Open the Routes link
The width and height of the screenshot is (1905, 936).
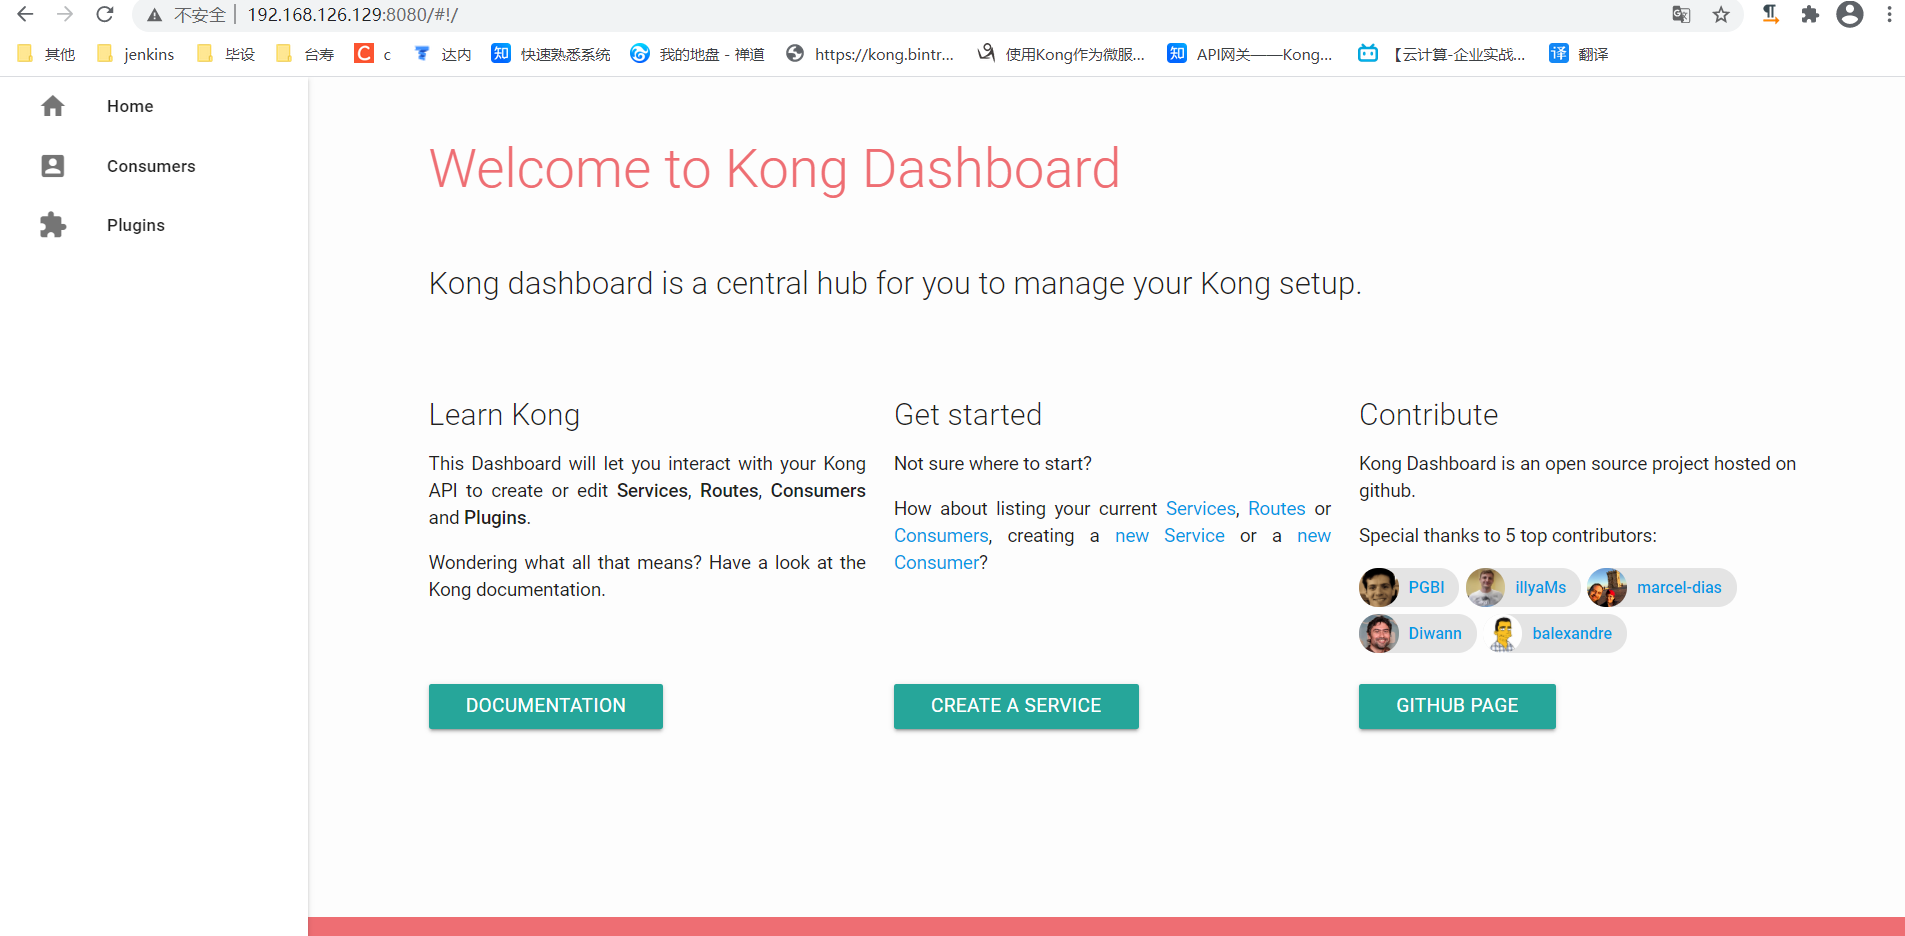point(1276,508)
